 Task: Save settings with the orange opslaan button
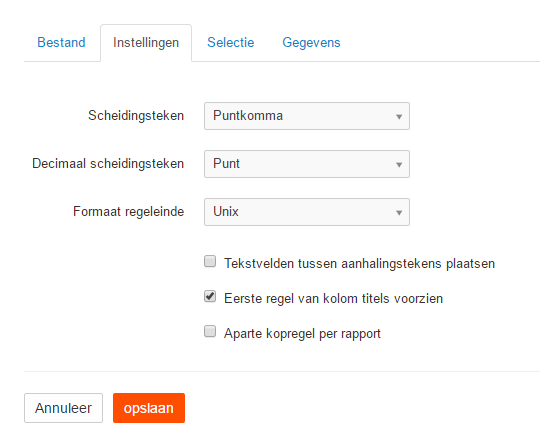(x=149, y=408)
